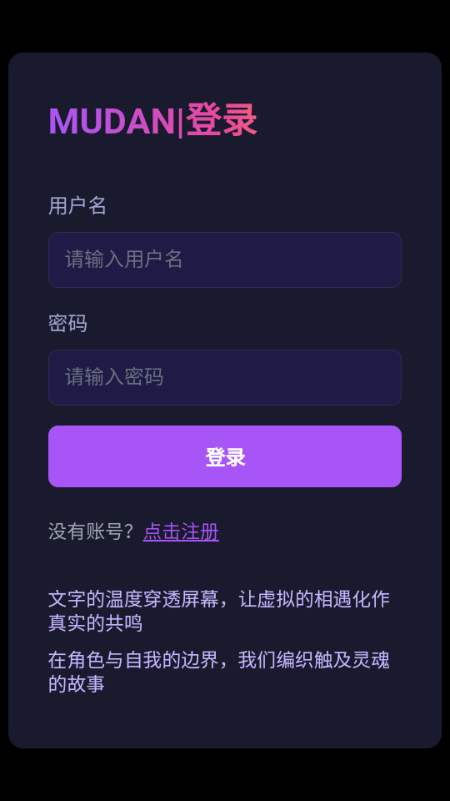450x801 pixels.
Task: Go to sign-up via 点击注册
Action: [x=181, y=532]
